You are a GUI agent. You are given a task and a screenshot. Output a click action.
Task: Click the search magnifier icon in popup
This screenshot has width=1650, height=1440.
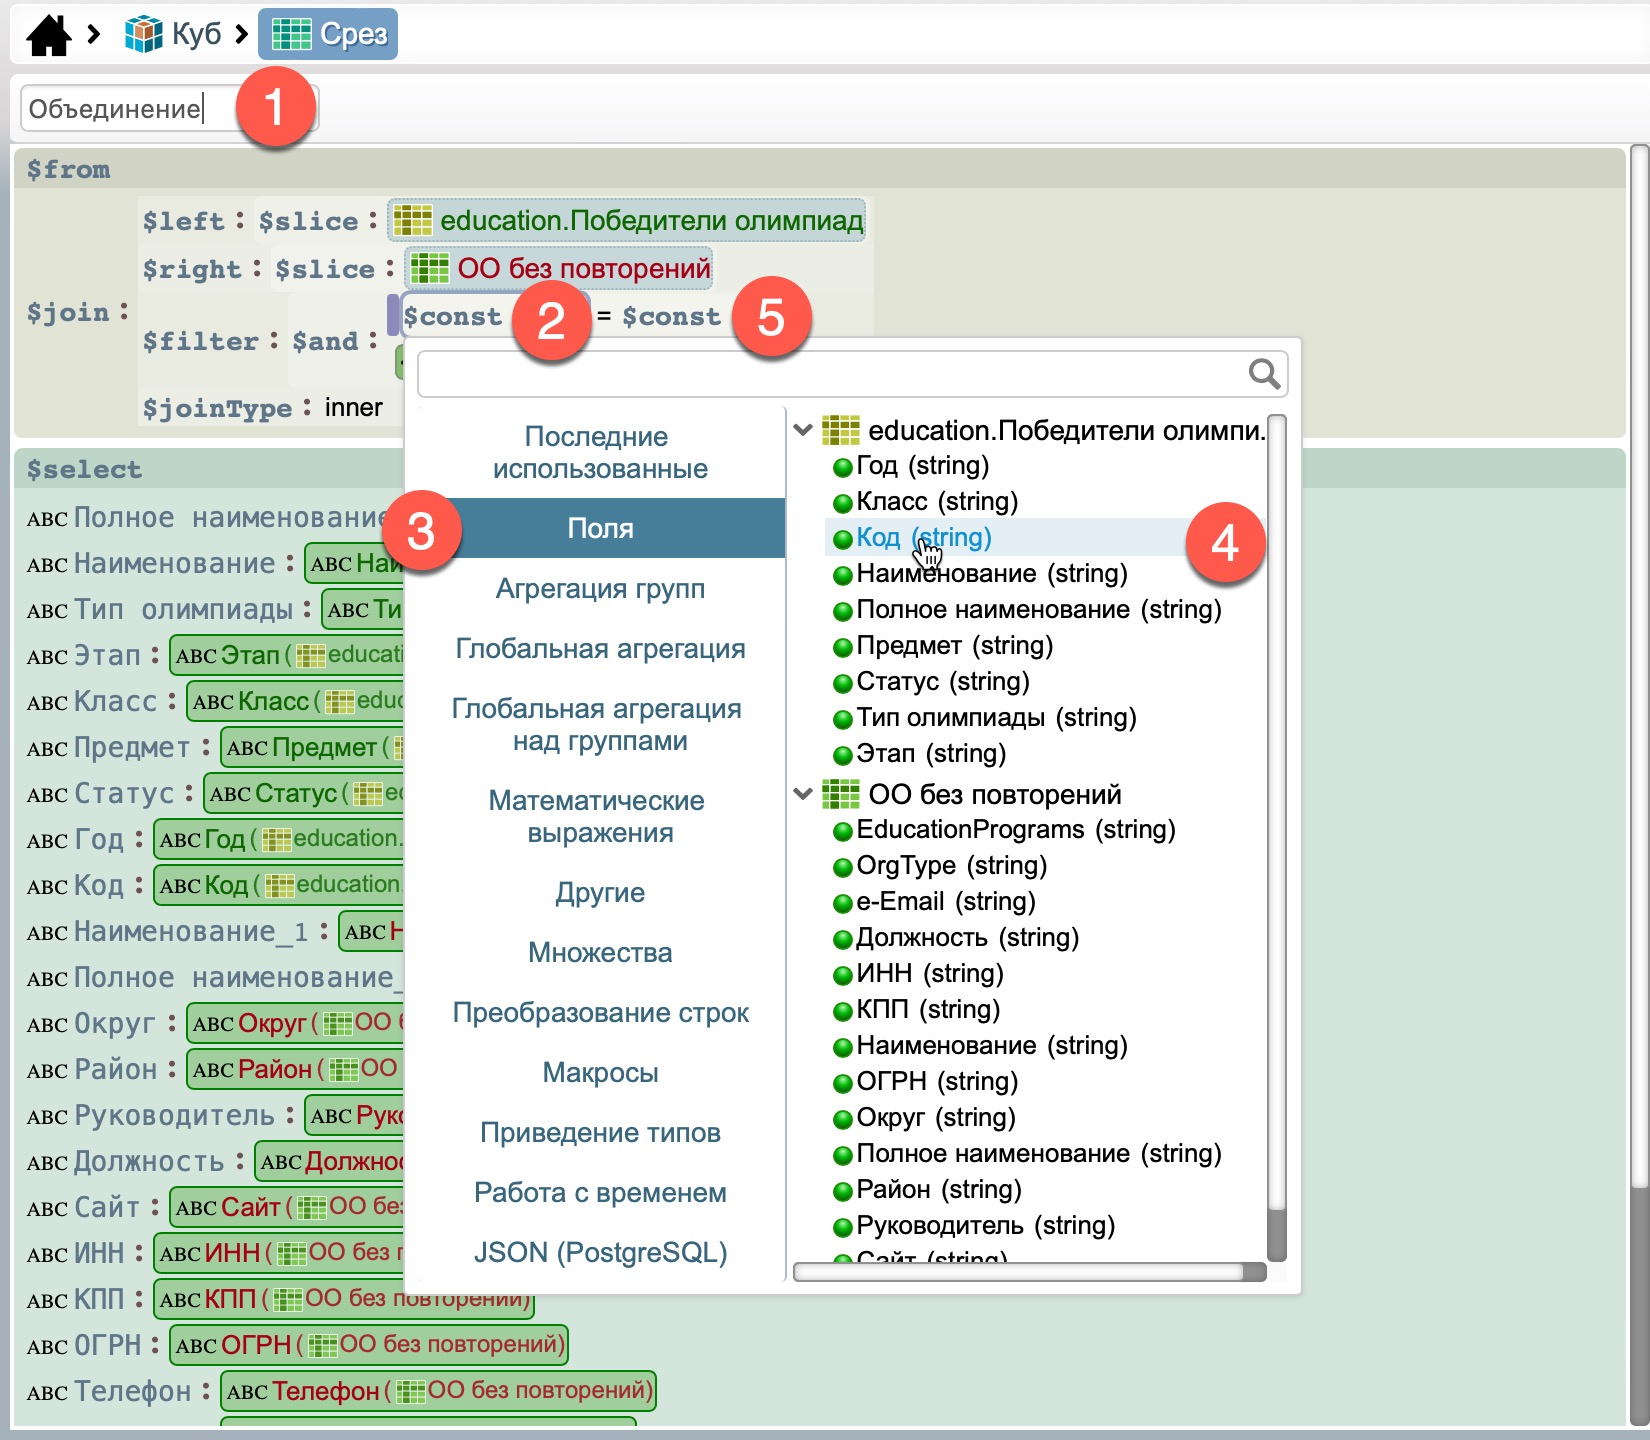1263,374
